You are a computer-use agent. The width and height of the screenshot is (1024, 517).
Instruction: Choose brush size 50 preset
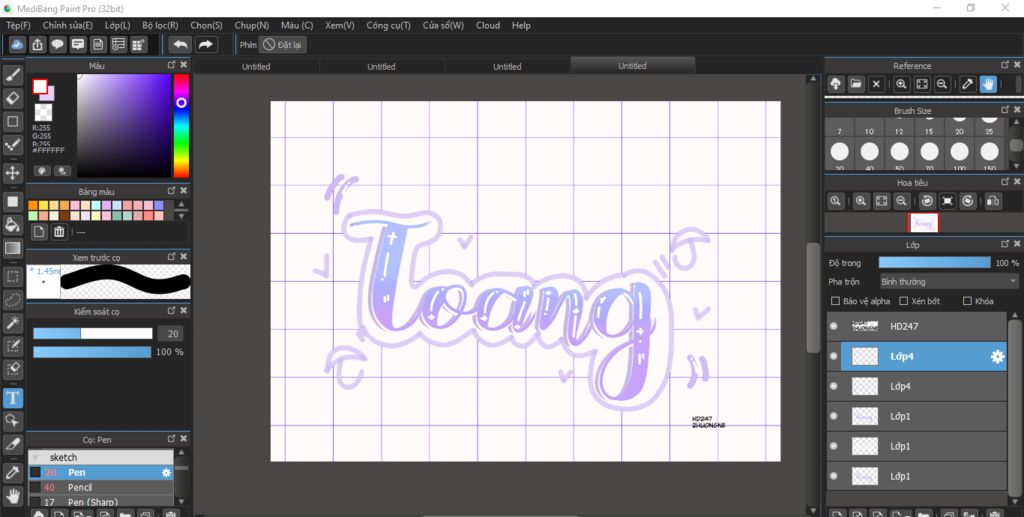899,151
